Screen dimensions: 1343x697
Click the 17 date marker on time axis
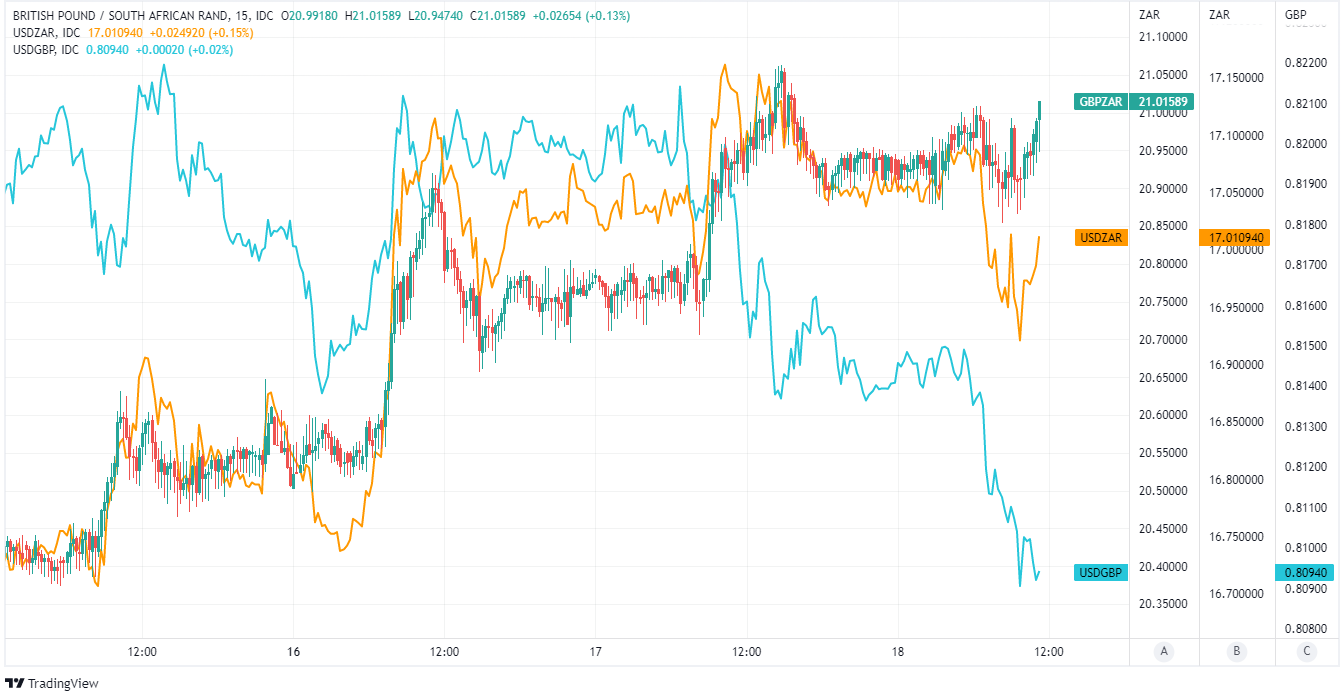coord(595,652)
